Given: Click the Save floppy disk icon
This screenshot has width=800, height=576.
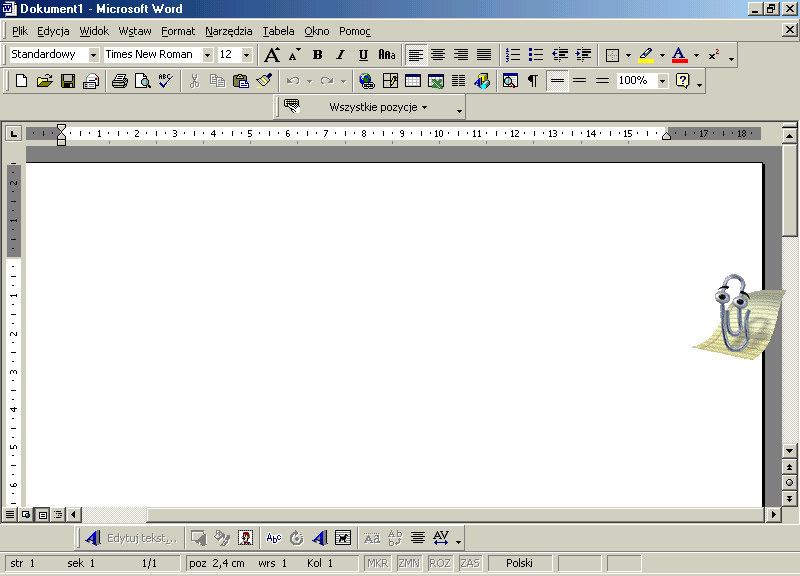Looking at the screenshot, I should 68,81.
